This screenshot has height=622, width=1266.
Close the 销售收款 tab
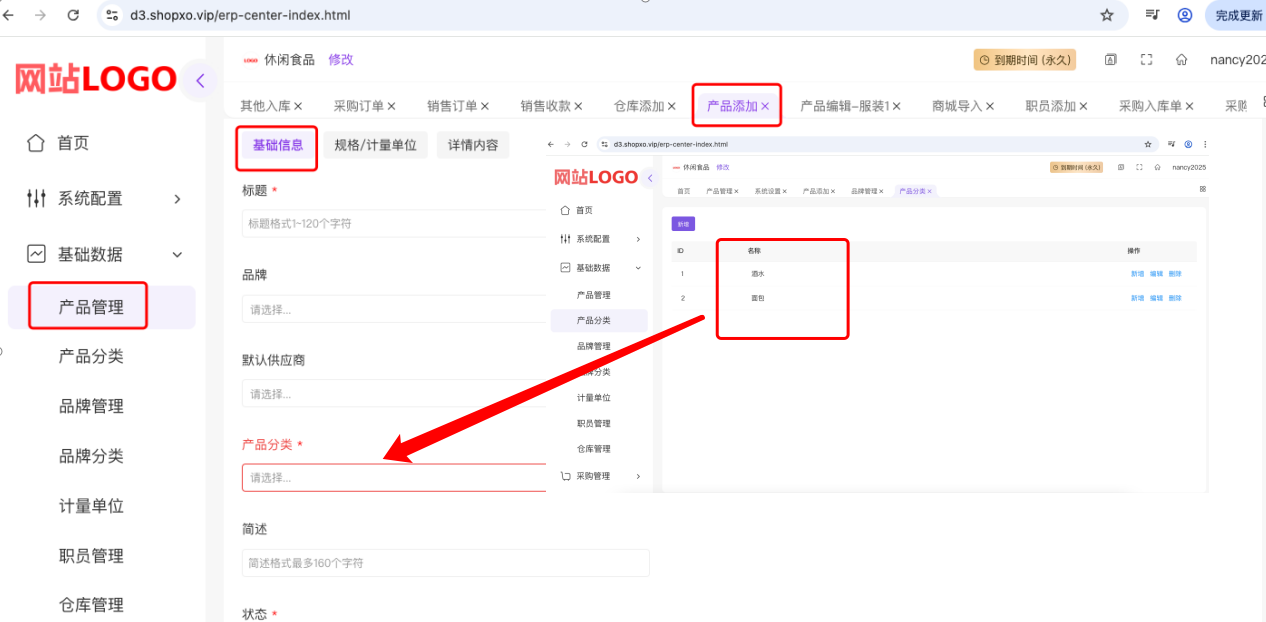578,106
